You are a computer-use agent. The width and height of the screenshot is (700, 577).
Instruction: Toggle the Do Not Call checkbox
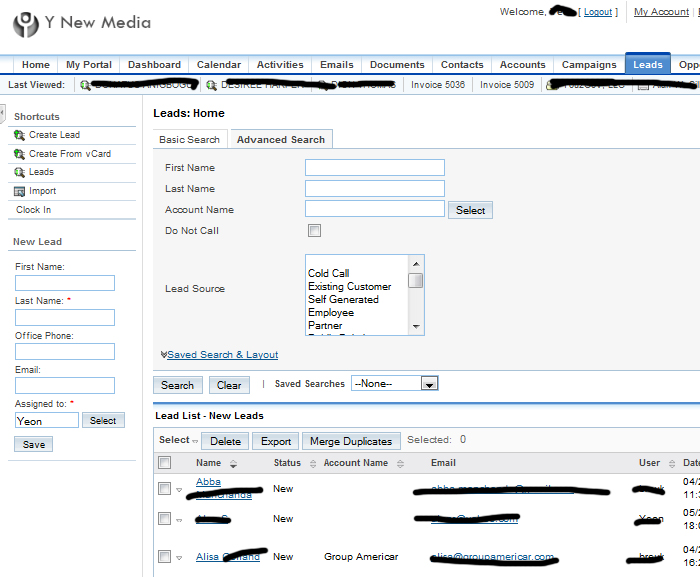click(x=314, y=231)
